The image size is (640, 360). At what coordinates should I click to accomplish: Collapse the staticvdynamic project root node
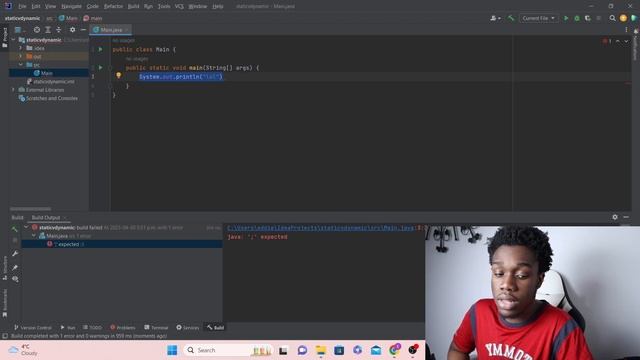(x=13, y=40)
